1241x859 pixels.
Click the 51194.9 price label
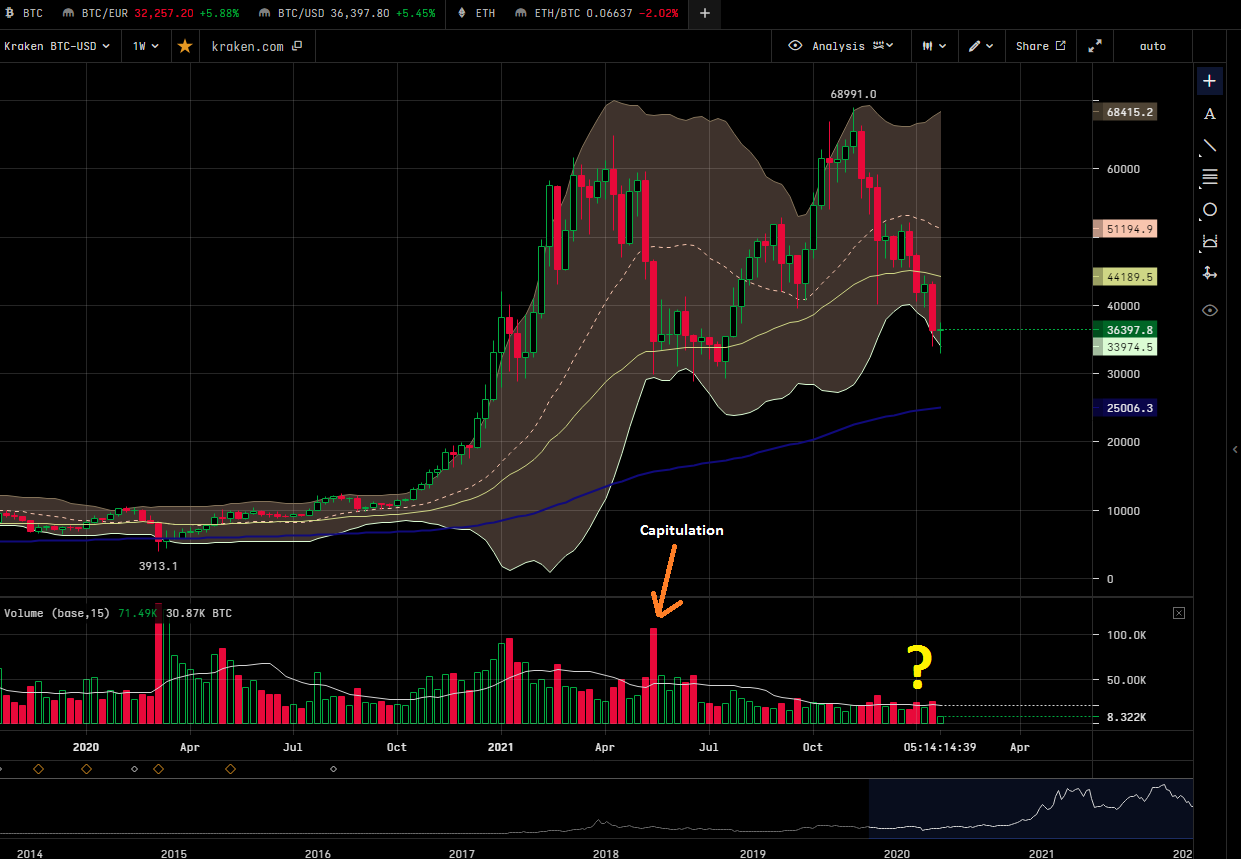tap(1127, 229)
